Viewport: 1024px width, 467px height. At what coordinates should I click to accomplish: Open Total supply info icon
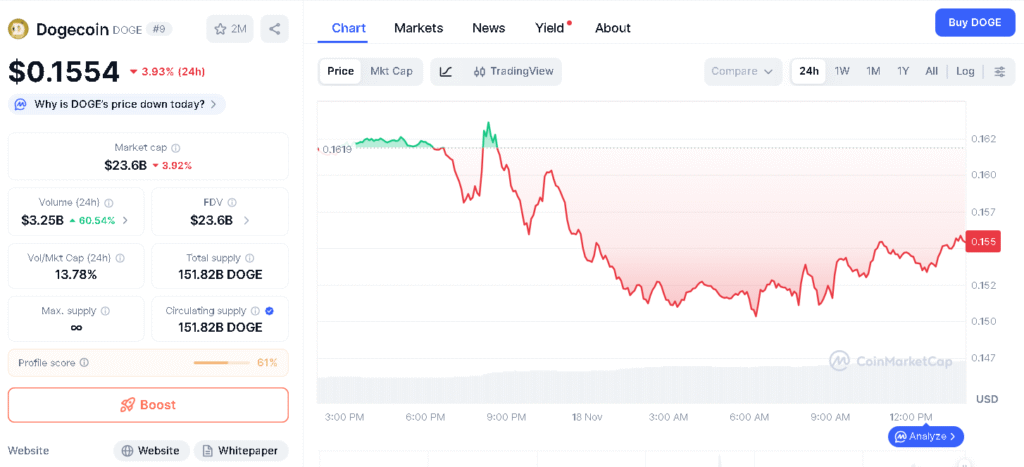coord(249,258)
